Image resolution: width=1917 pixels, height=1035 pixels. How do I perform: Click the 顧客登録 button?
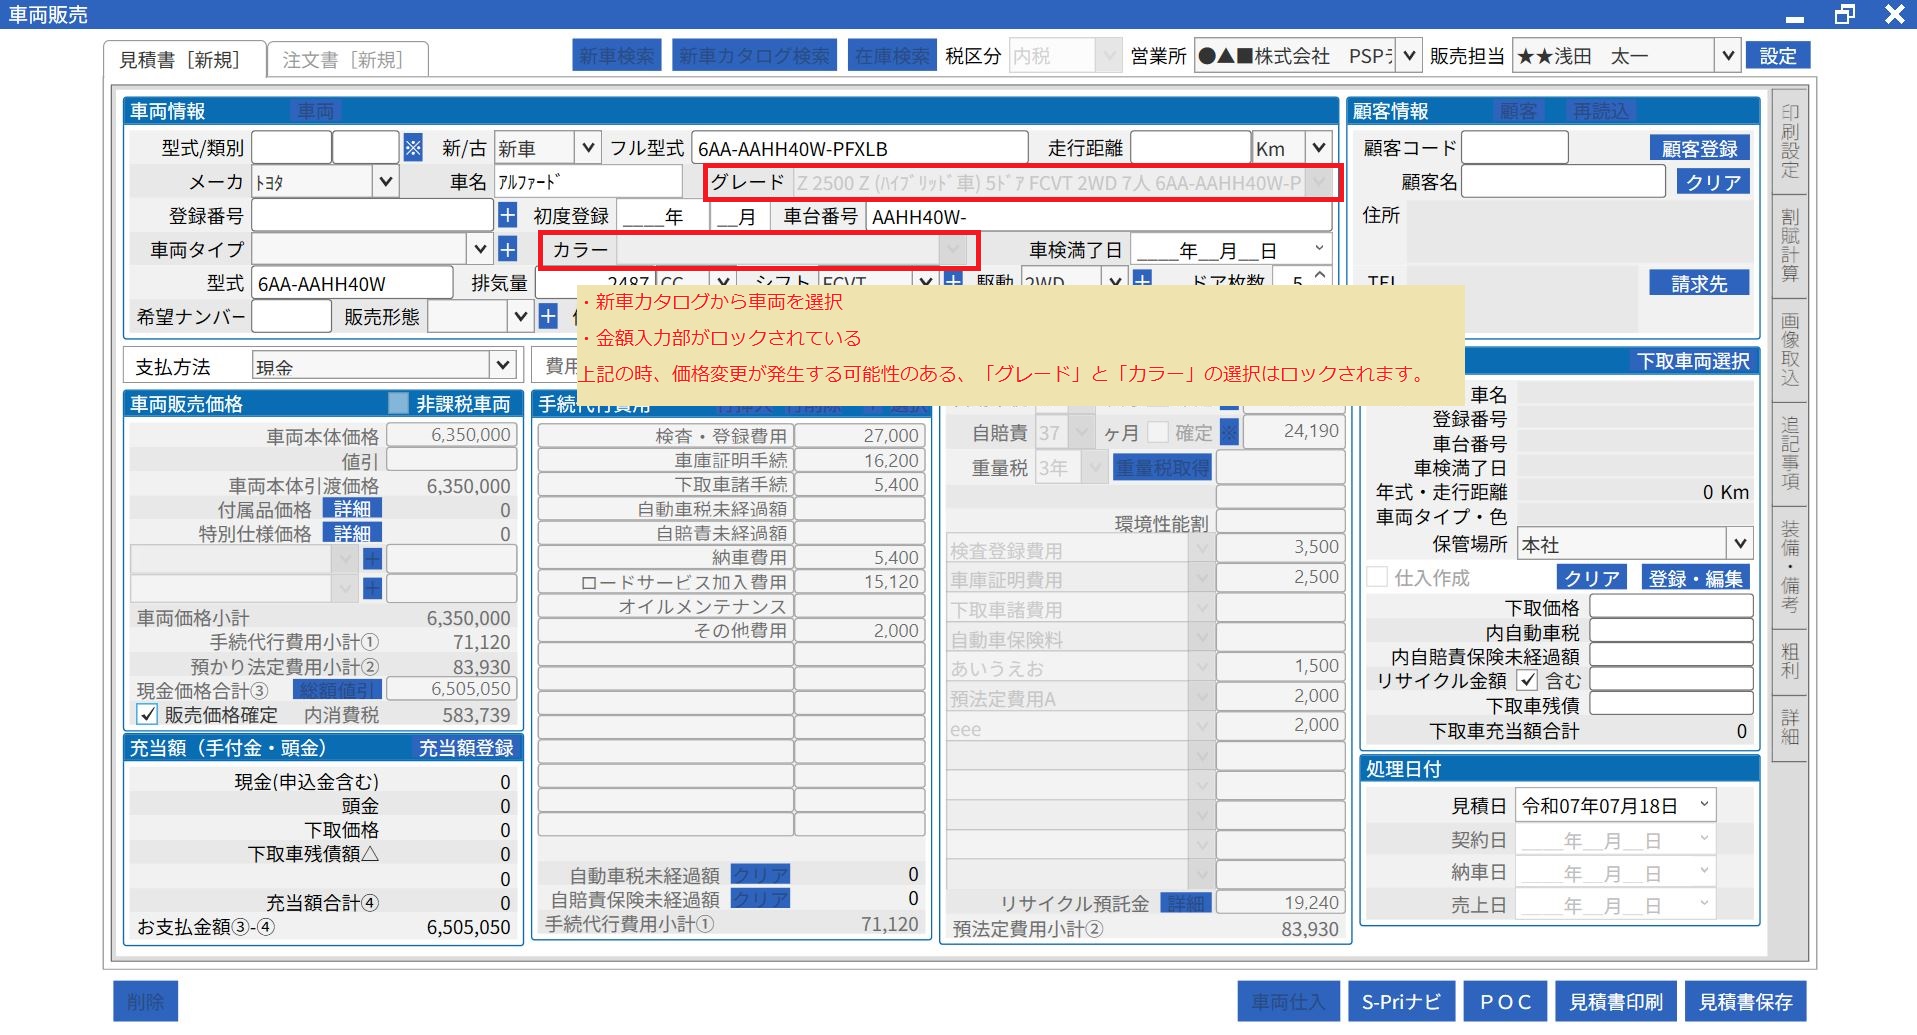1699,149
